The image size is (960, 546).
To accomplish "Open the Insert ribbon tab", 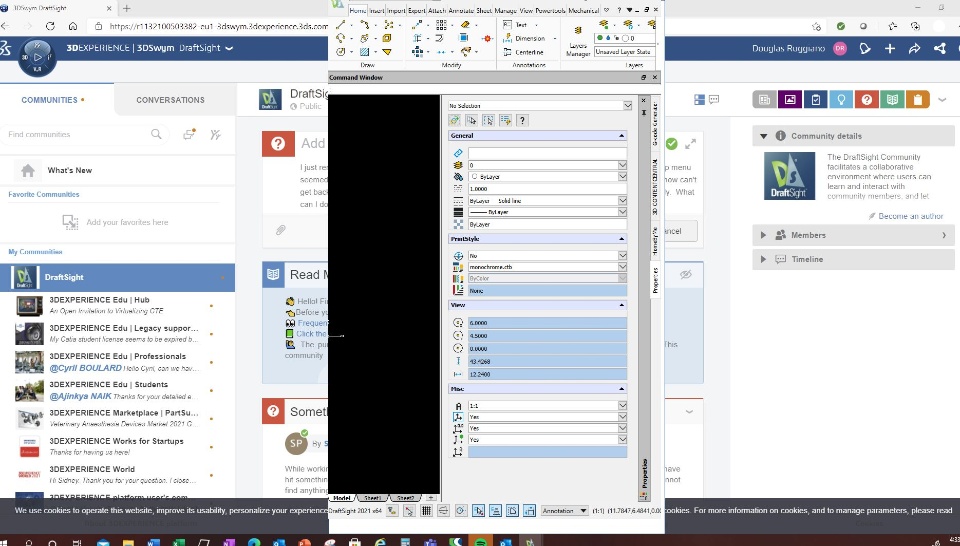I will (x=377, y=10).
